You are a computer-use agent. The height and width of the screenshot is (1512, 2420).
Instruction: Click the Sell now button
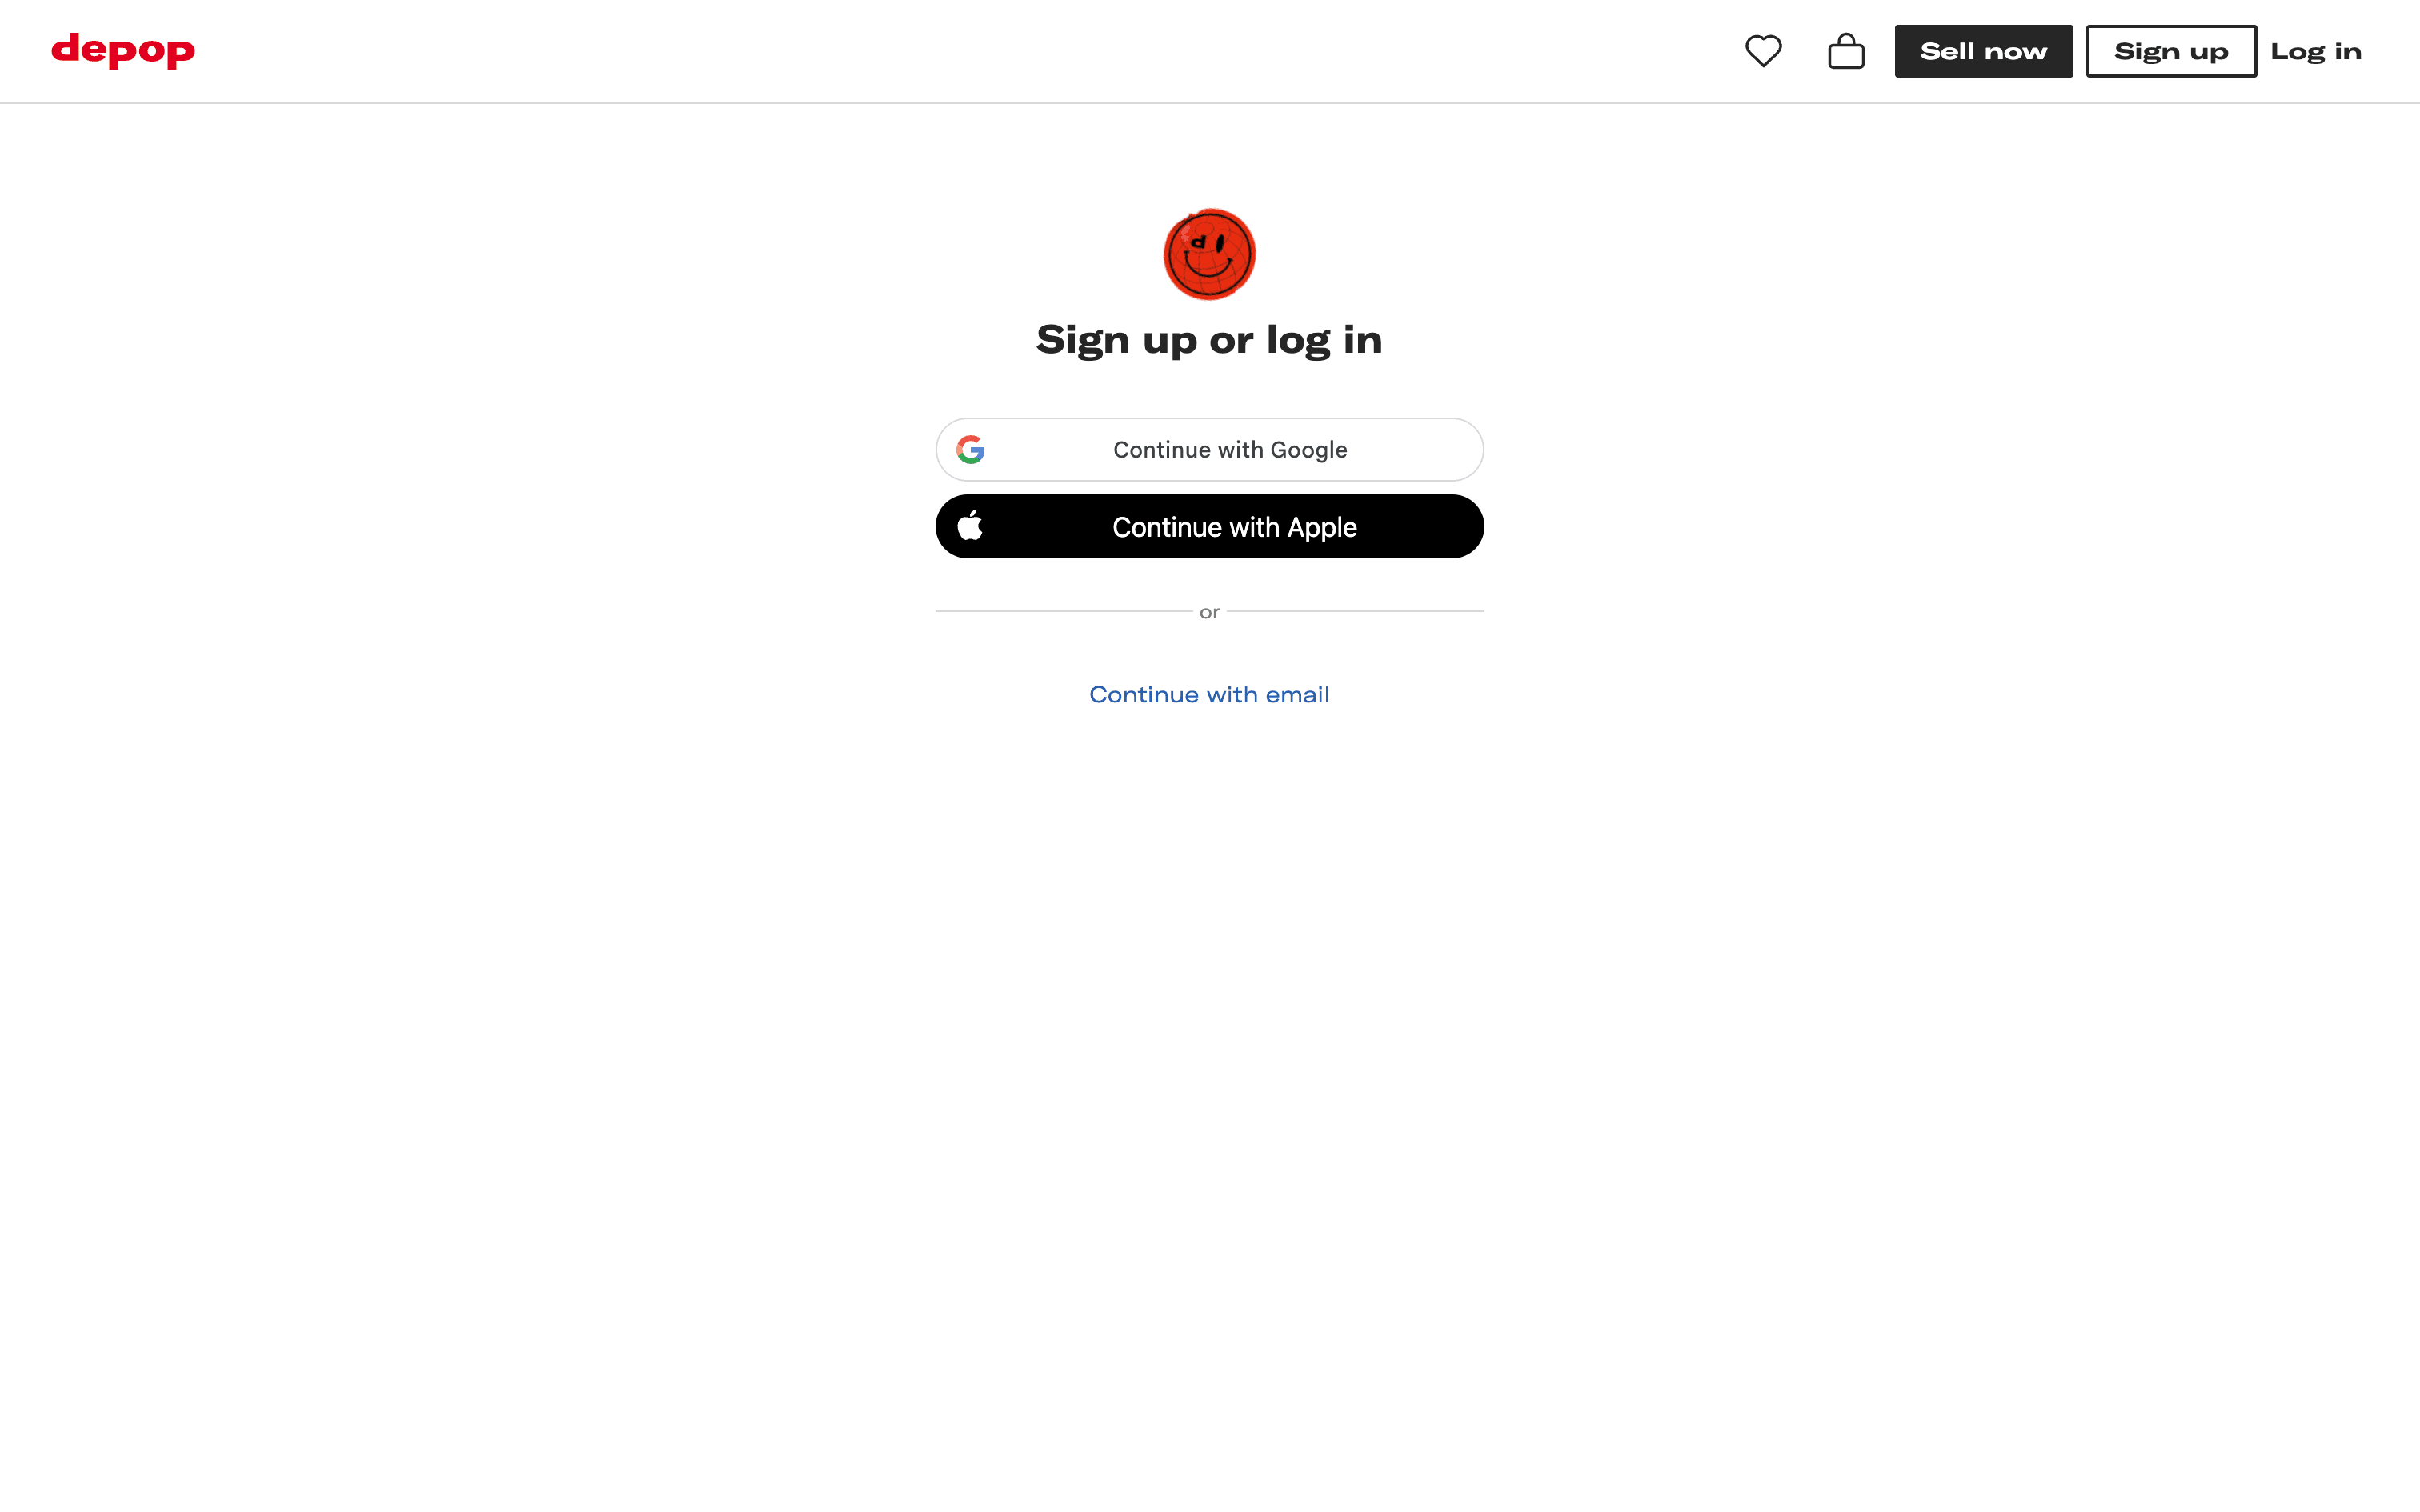[1983, 51]
